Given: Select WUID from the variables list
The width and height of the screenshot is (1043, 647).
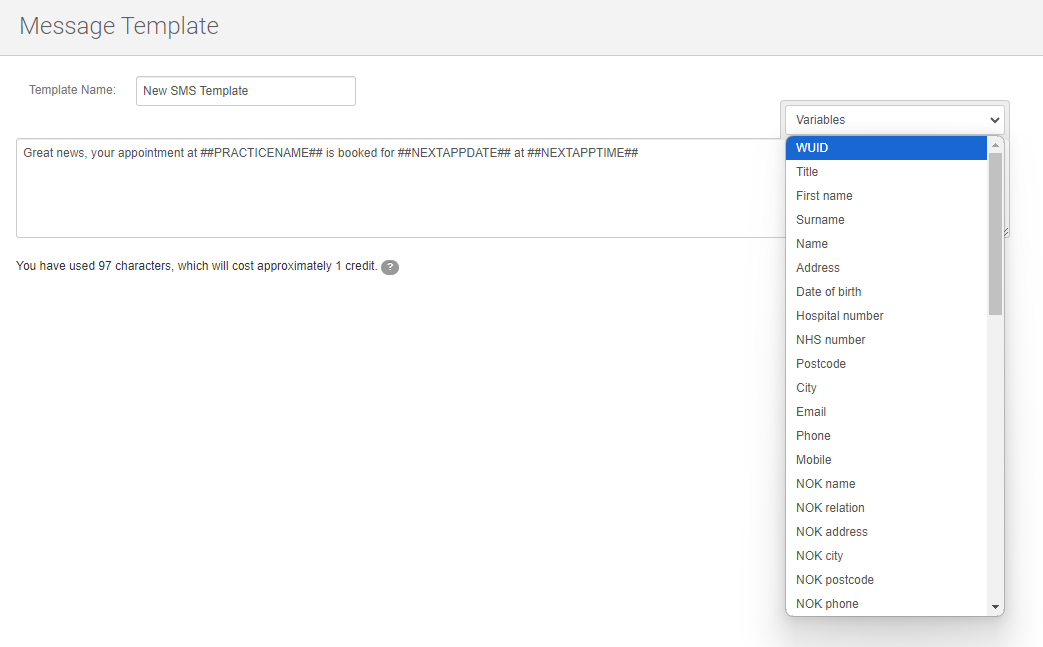Looking at the screenshot, I should [x=886, y=148].
